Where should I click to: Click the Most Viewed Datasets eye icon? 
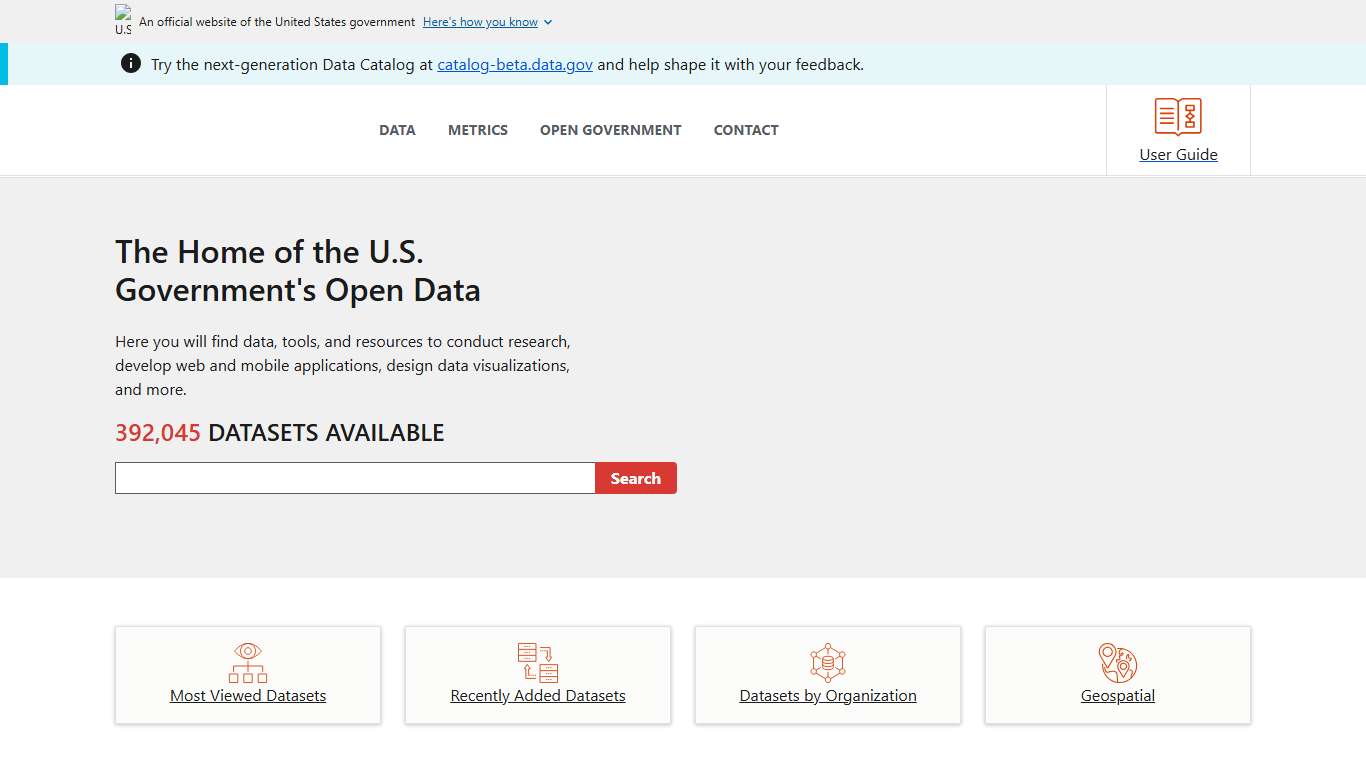(x=247, y=662)
